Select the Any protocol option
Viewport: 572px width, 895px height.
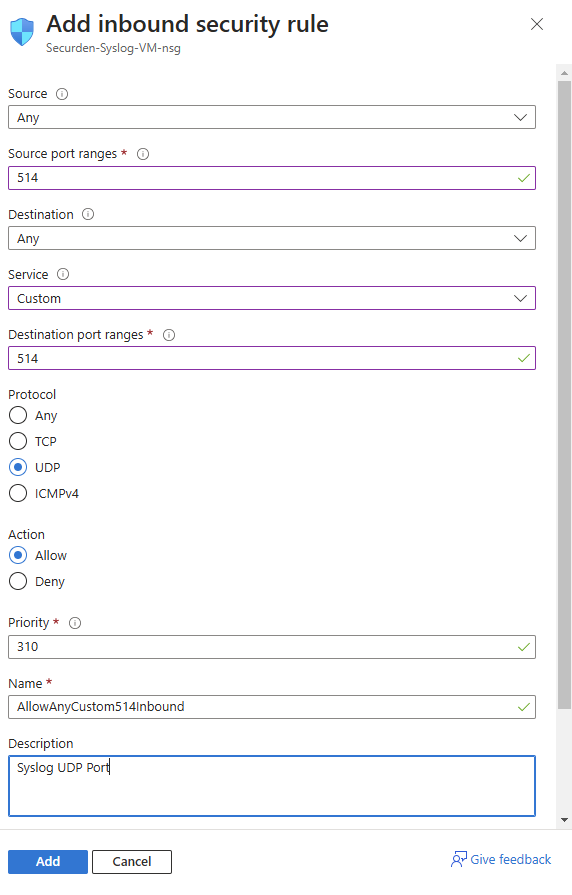(x=18, y=416)
